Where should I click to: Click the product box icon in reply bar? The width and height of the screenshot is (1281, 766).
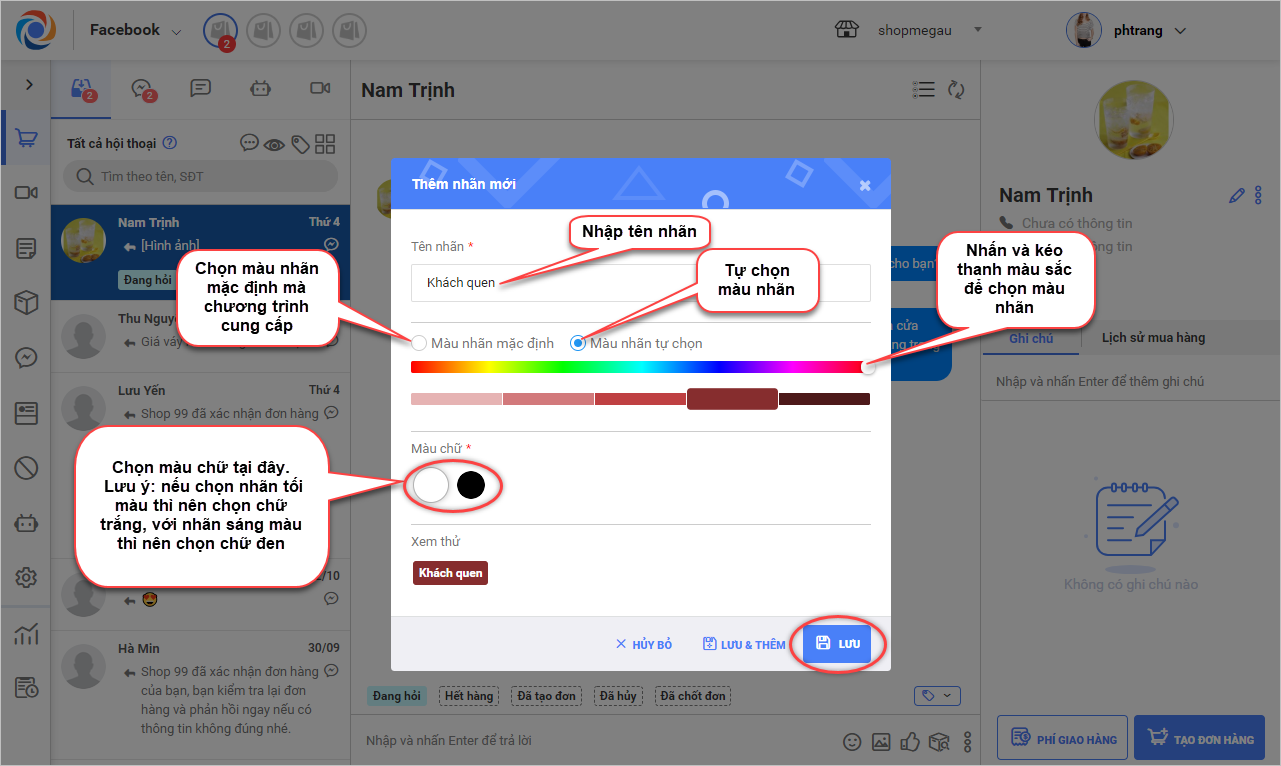[939, 742]
